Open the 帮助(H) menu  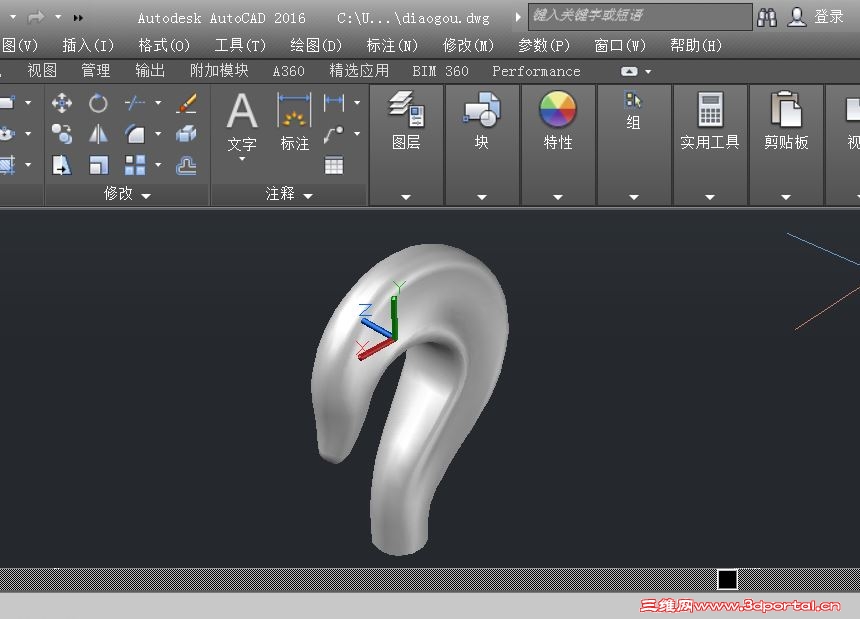(x=696, y=45)
